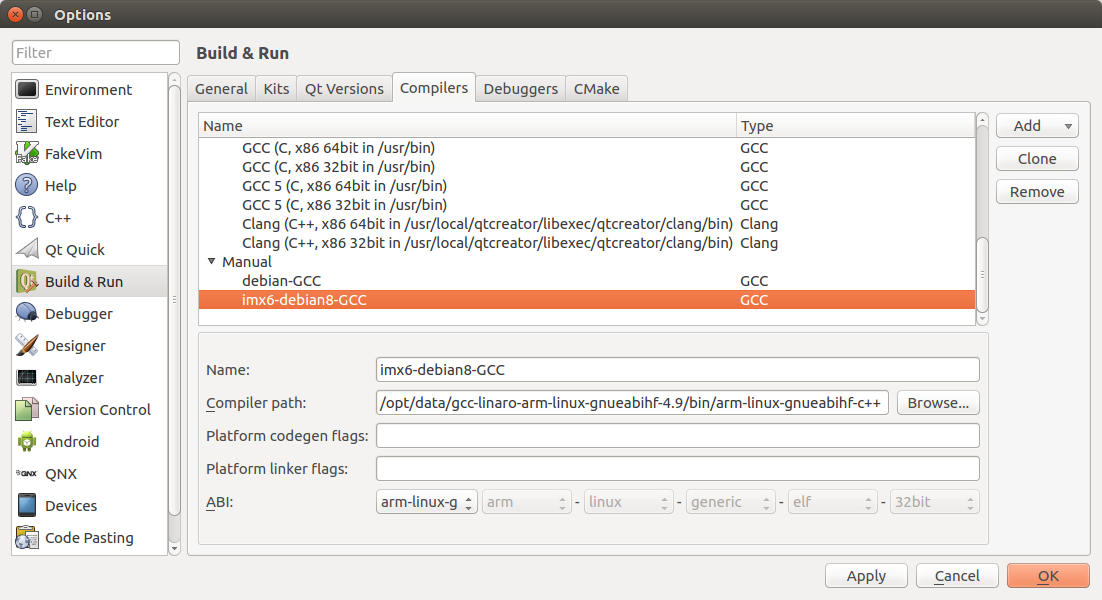The height and width of the screenshot is (600, 1102).
Task: Open Debugger options in the sidebar
Action: tap(78, 314)
